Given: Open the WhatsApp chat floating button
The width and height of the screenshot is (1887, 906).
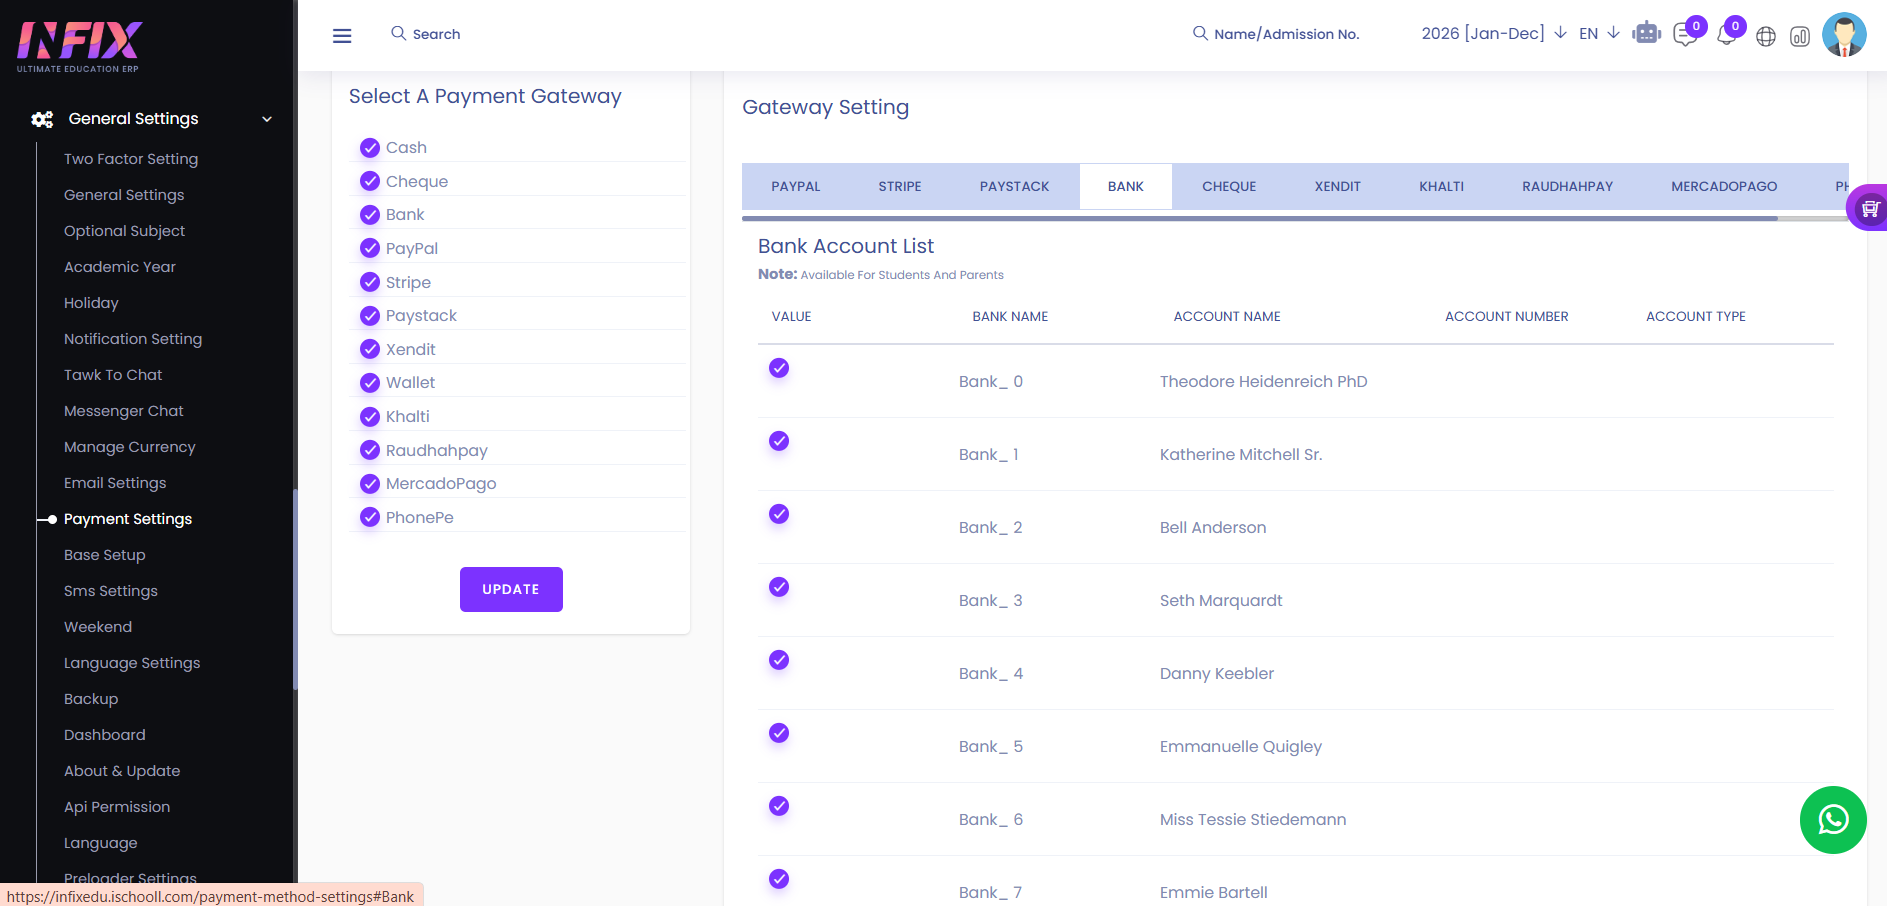Looking at the screenshot, I should click(1833, 820).
